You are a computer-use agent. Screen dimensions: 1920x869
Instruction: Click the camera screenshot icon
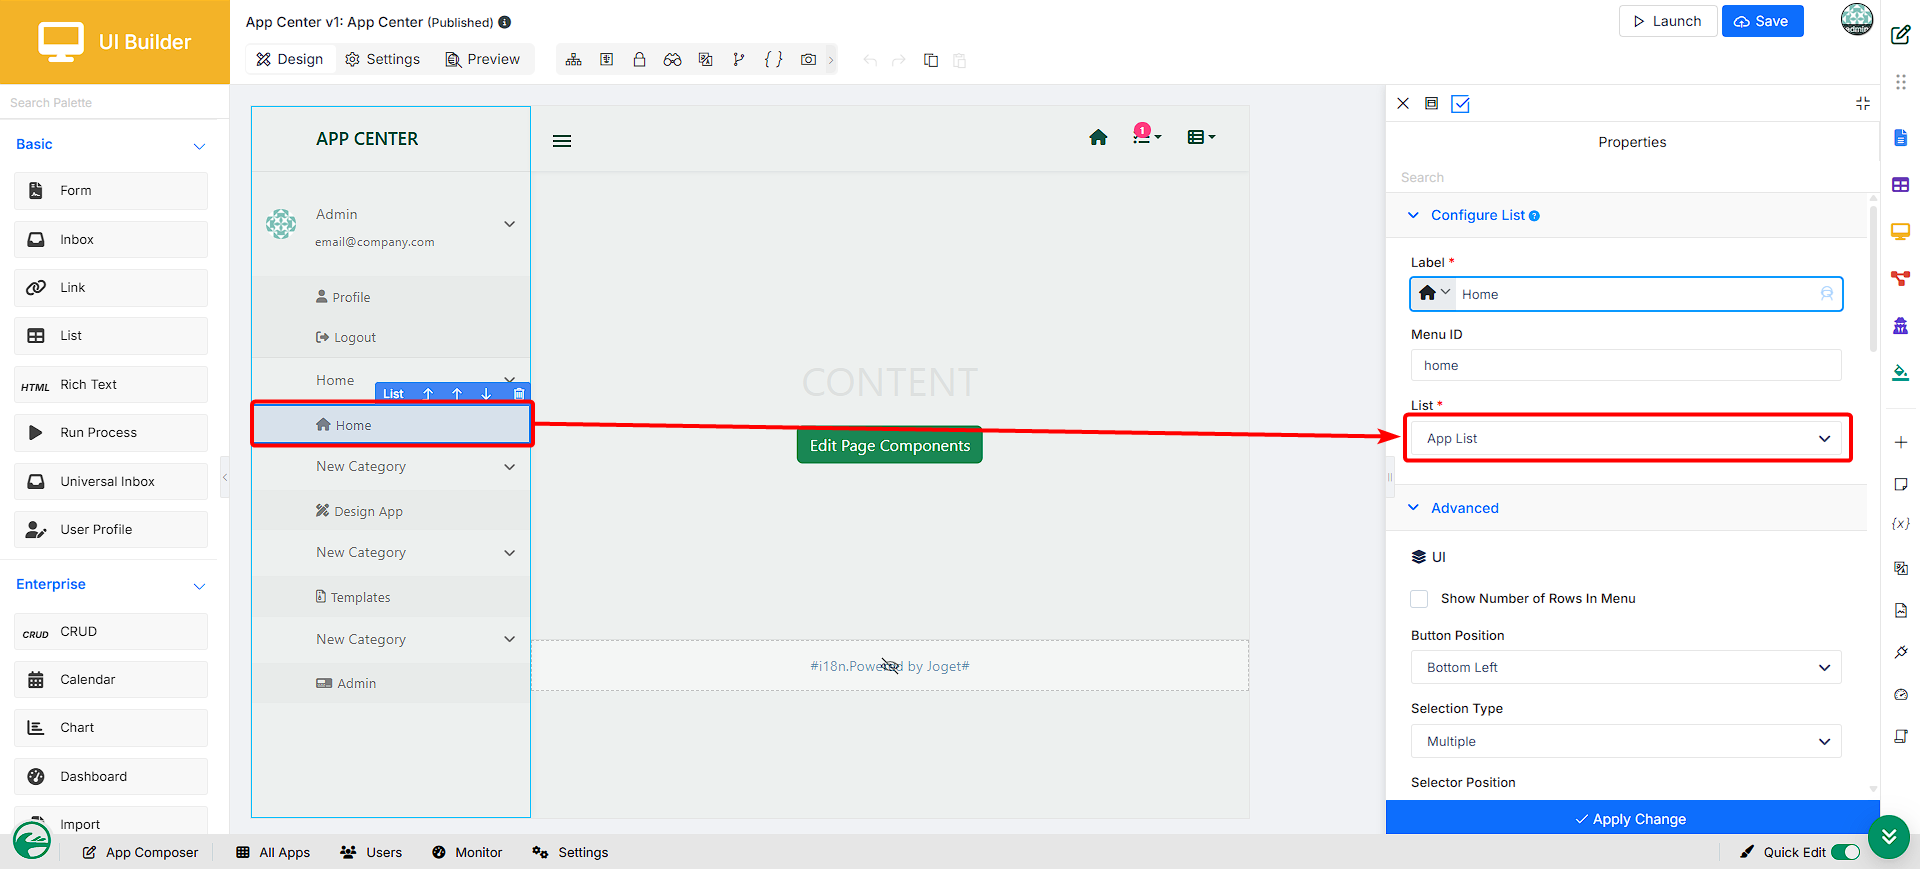click(808, 60)
